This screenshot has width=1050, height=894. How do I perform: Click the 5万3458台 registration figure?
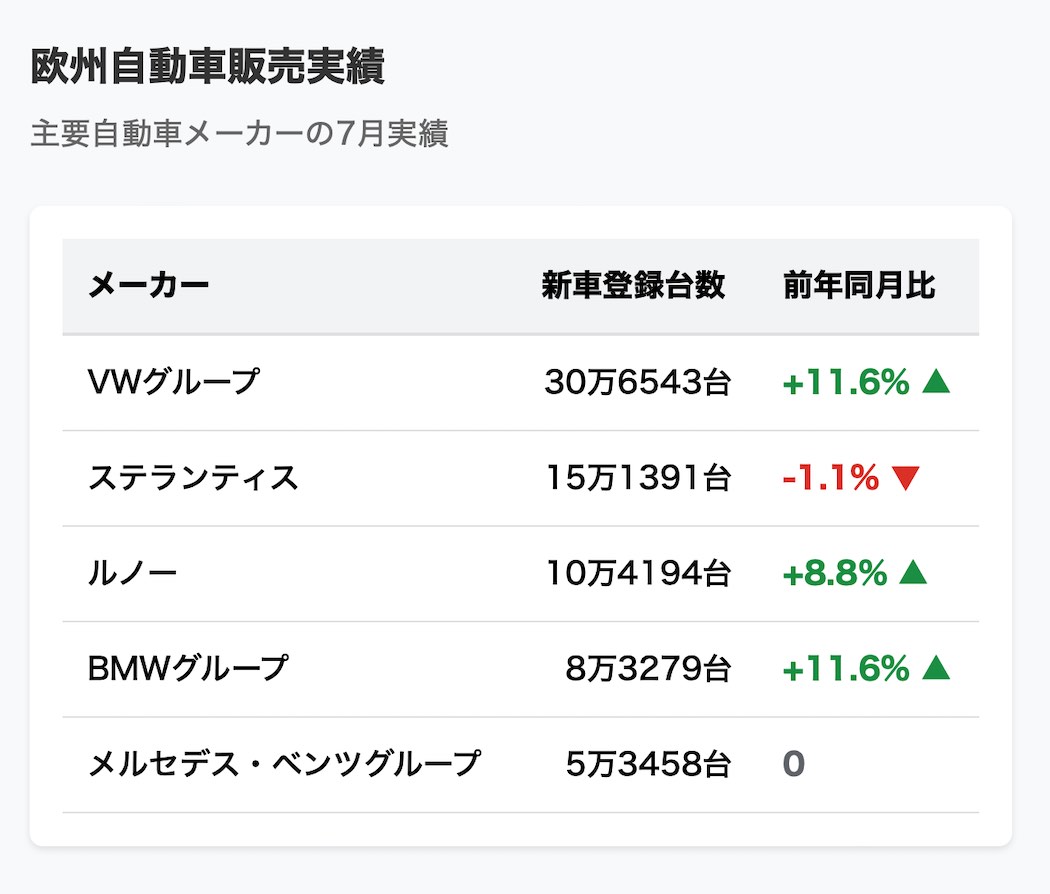pyautogui.click(x=648, y=764)
